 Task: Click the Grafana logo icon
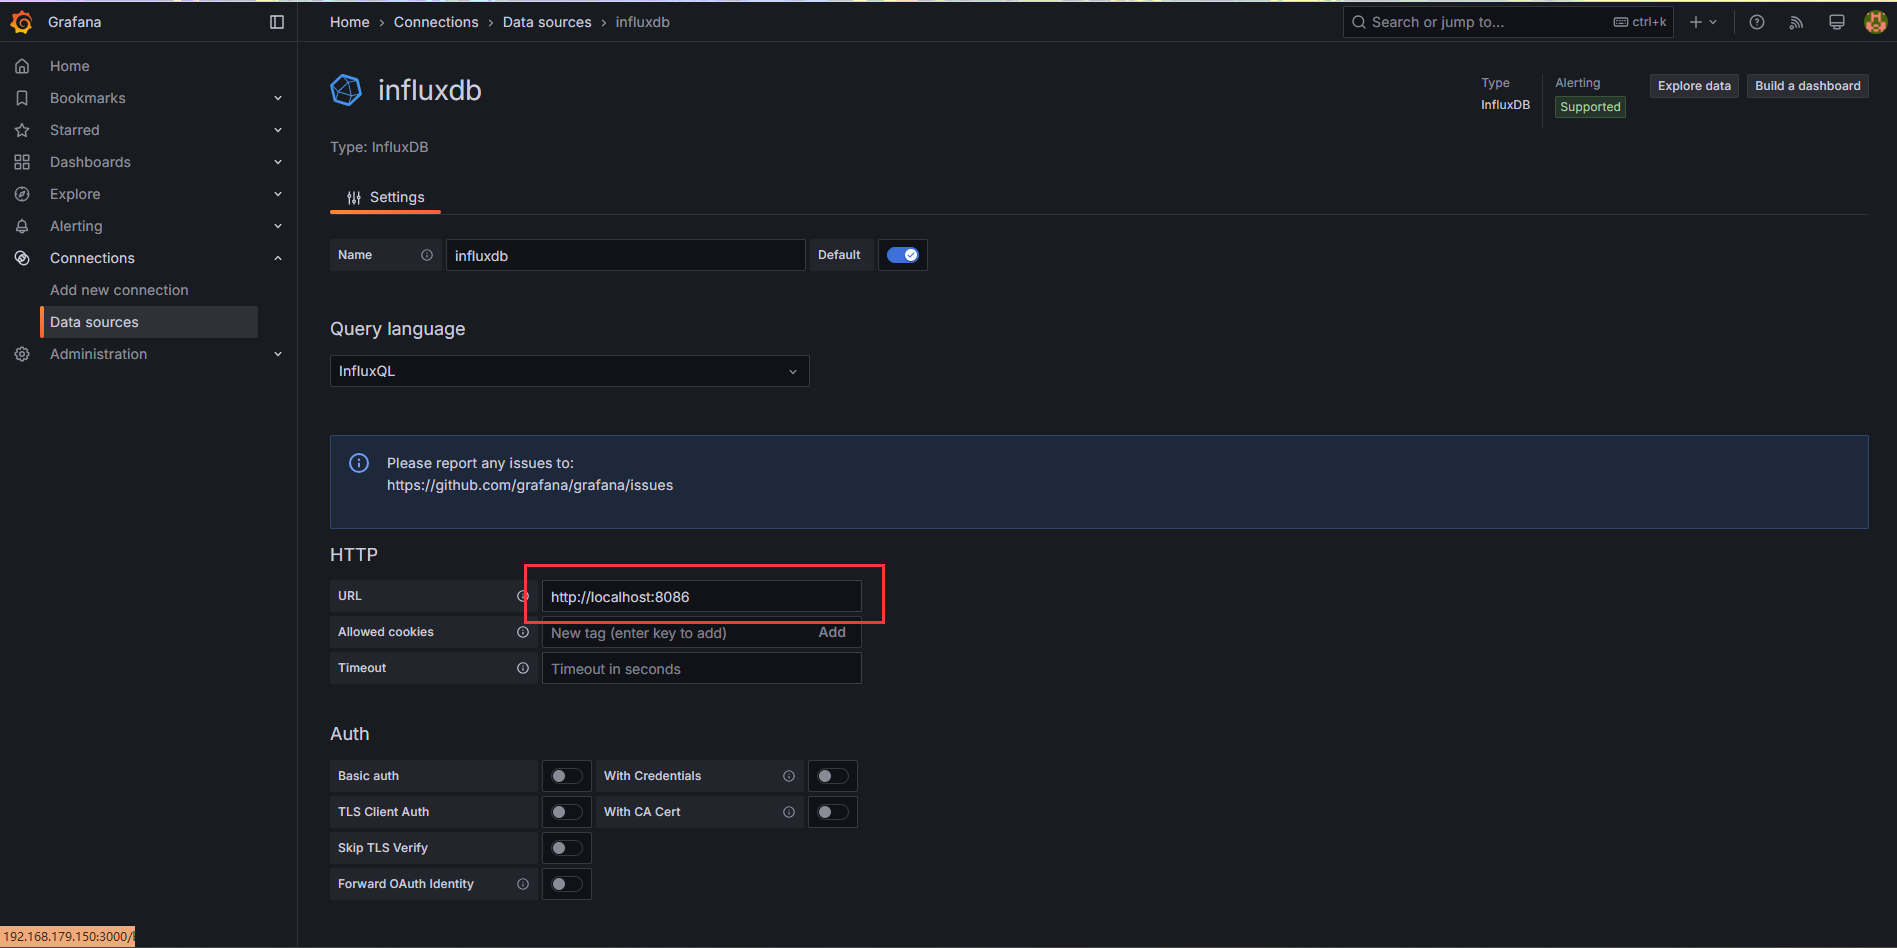pyautogui.click(x=21, y=22)
